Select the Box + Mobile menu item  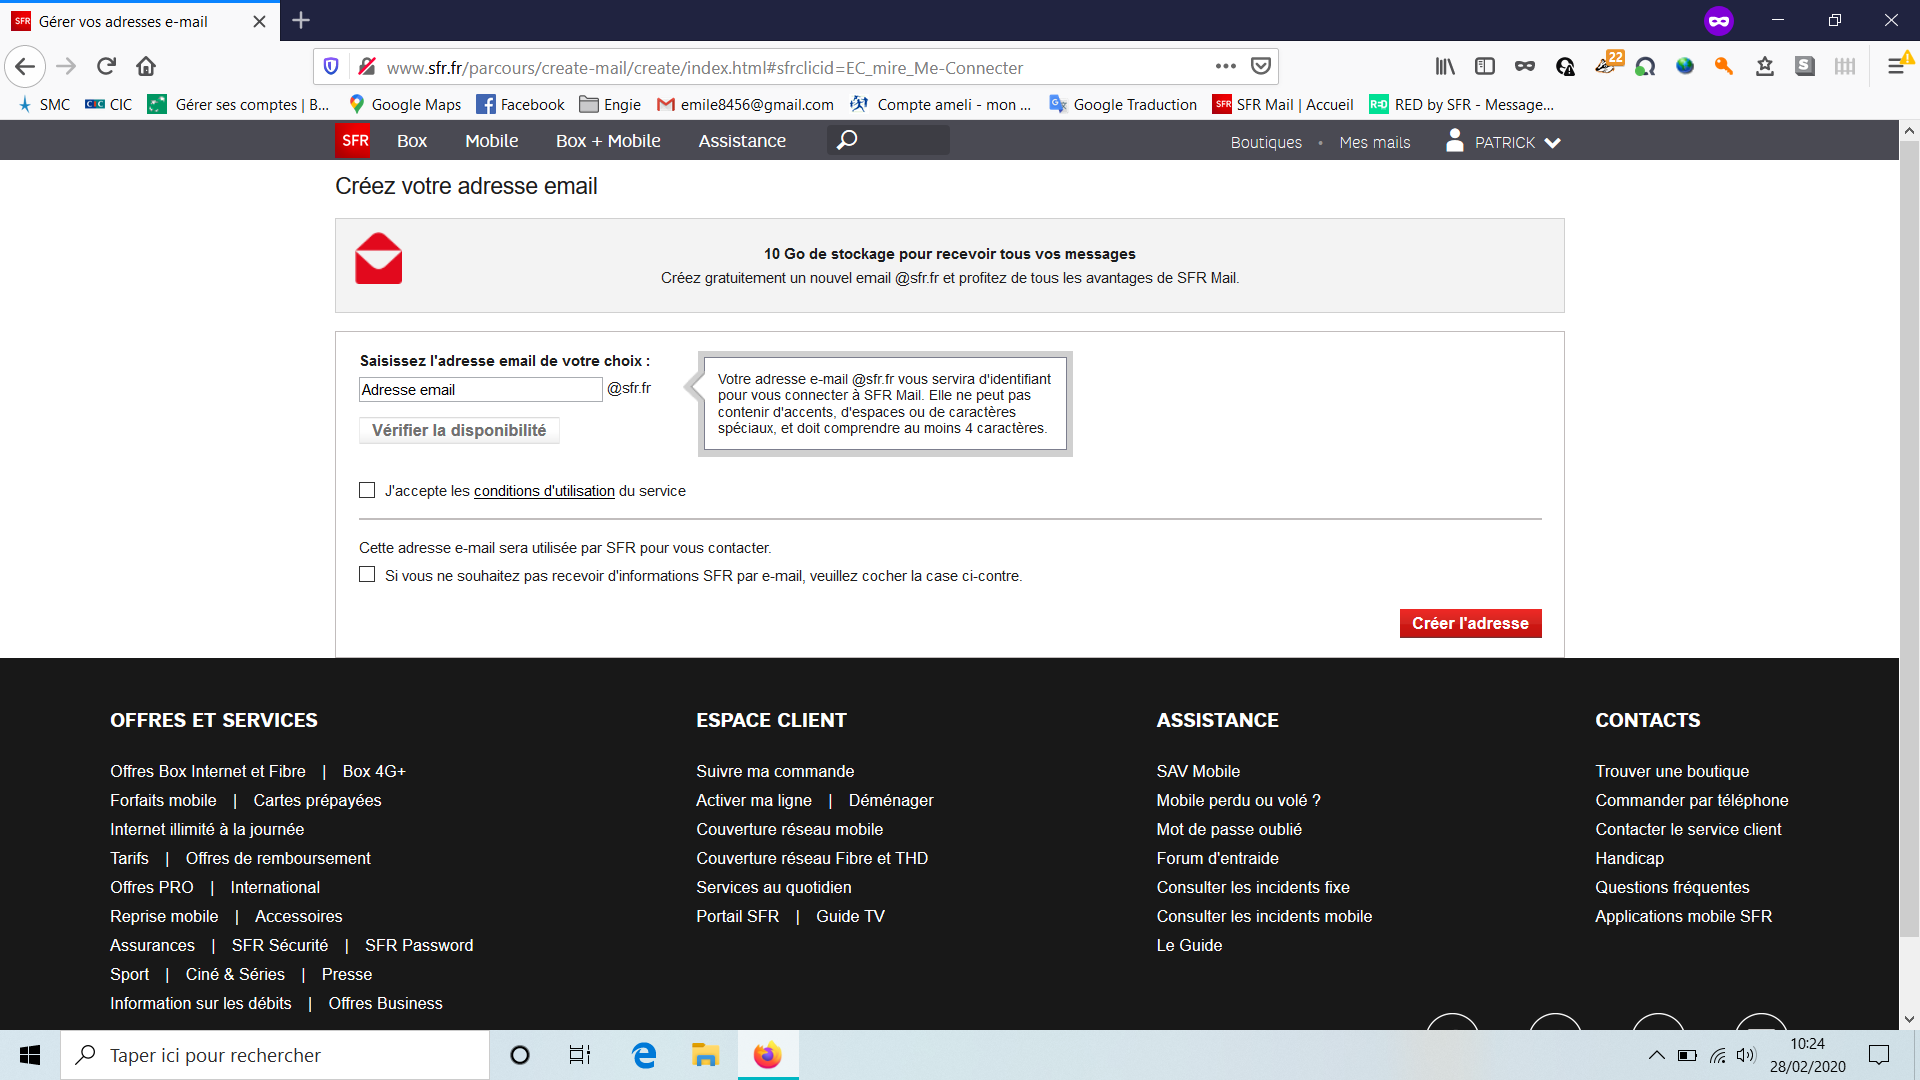(608, 141)
